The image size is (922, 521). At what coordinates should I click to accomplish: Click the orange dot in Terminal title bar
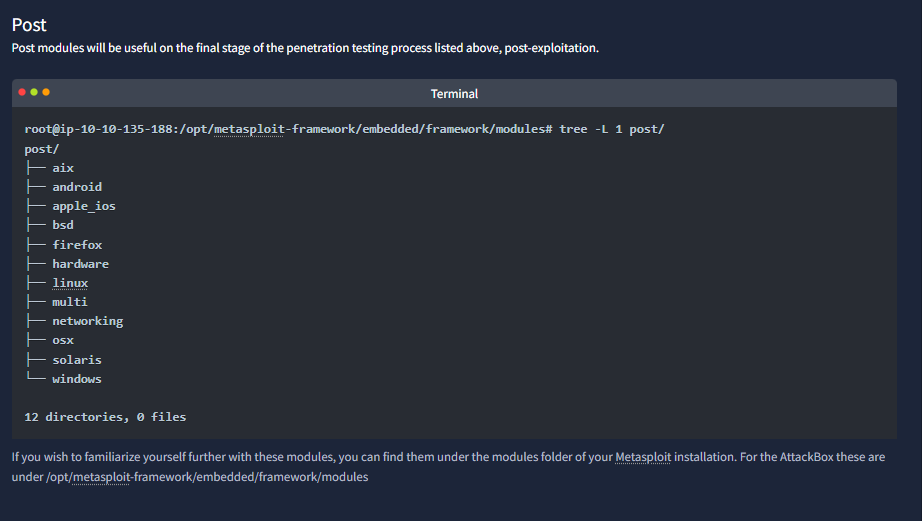point(46,92)
